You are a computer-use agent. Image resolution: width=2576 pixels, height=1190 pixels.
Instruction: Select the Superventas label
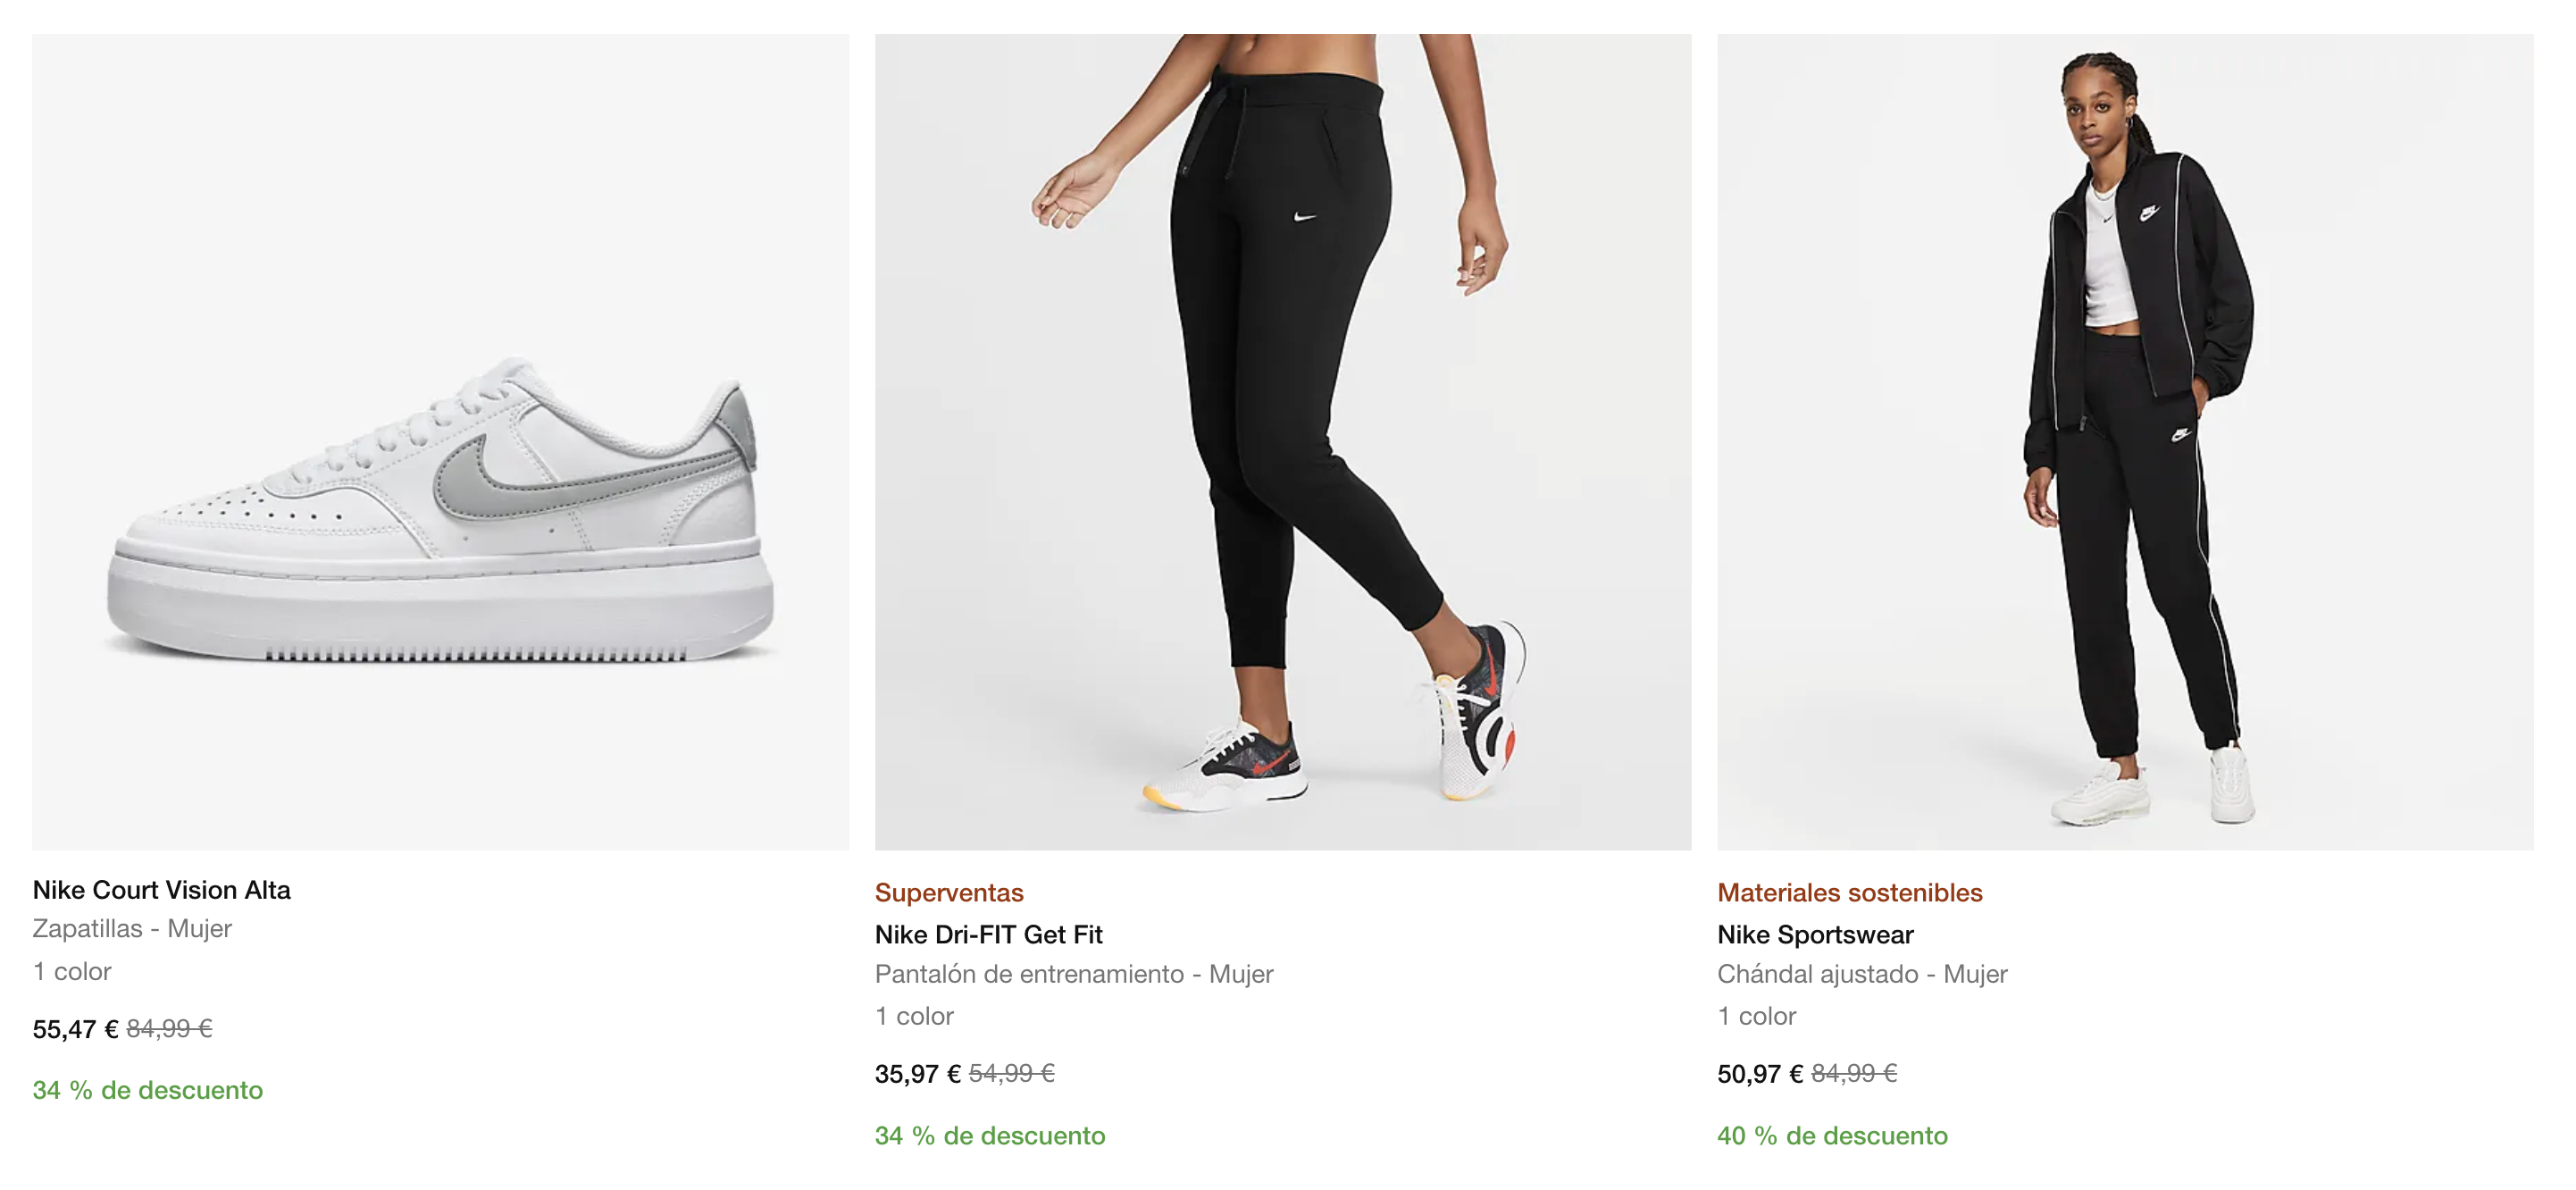[x=949, y=892]
